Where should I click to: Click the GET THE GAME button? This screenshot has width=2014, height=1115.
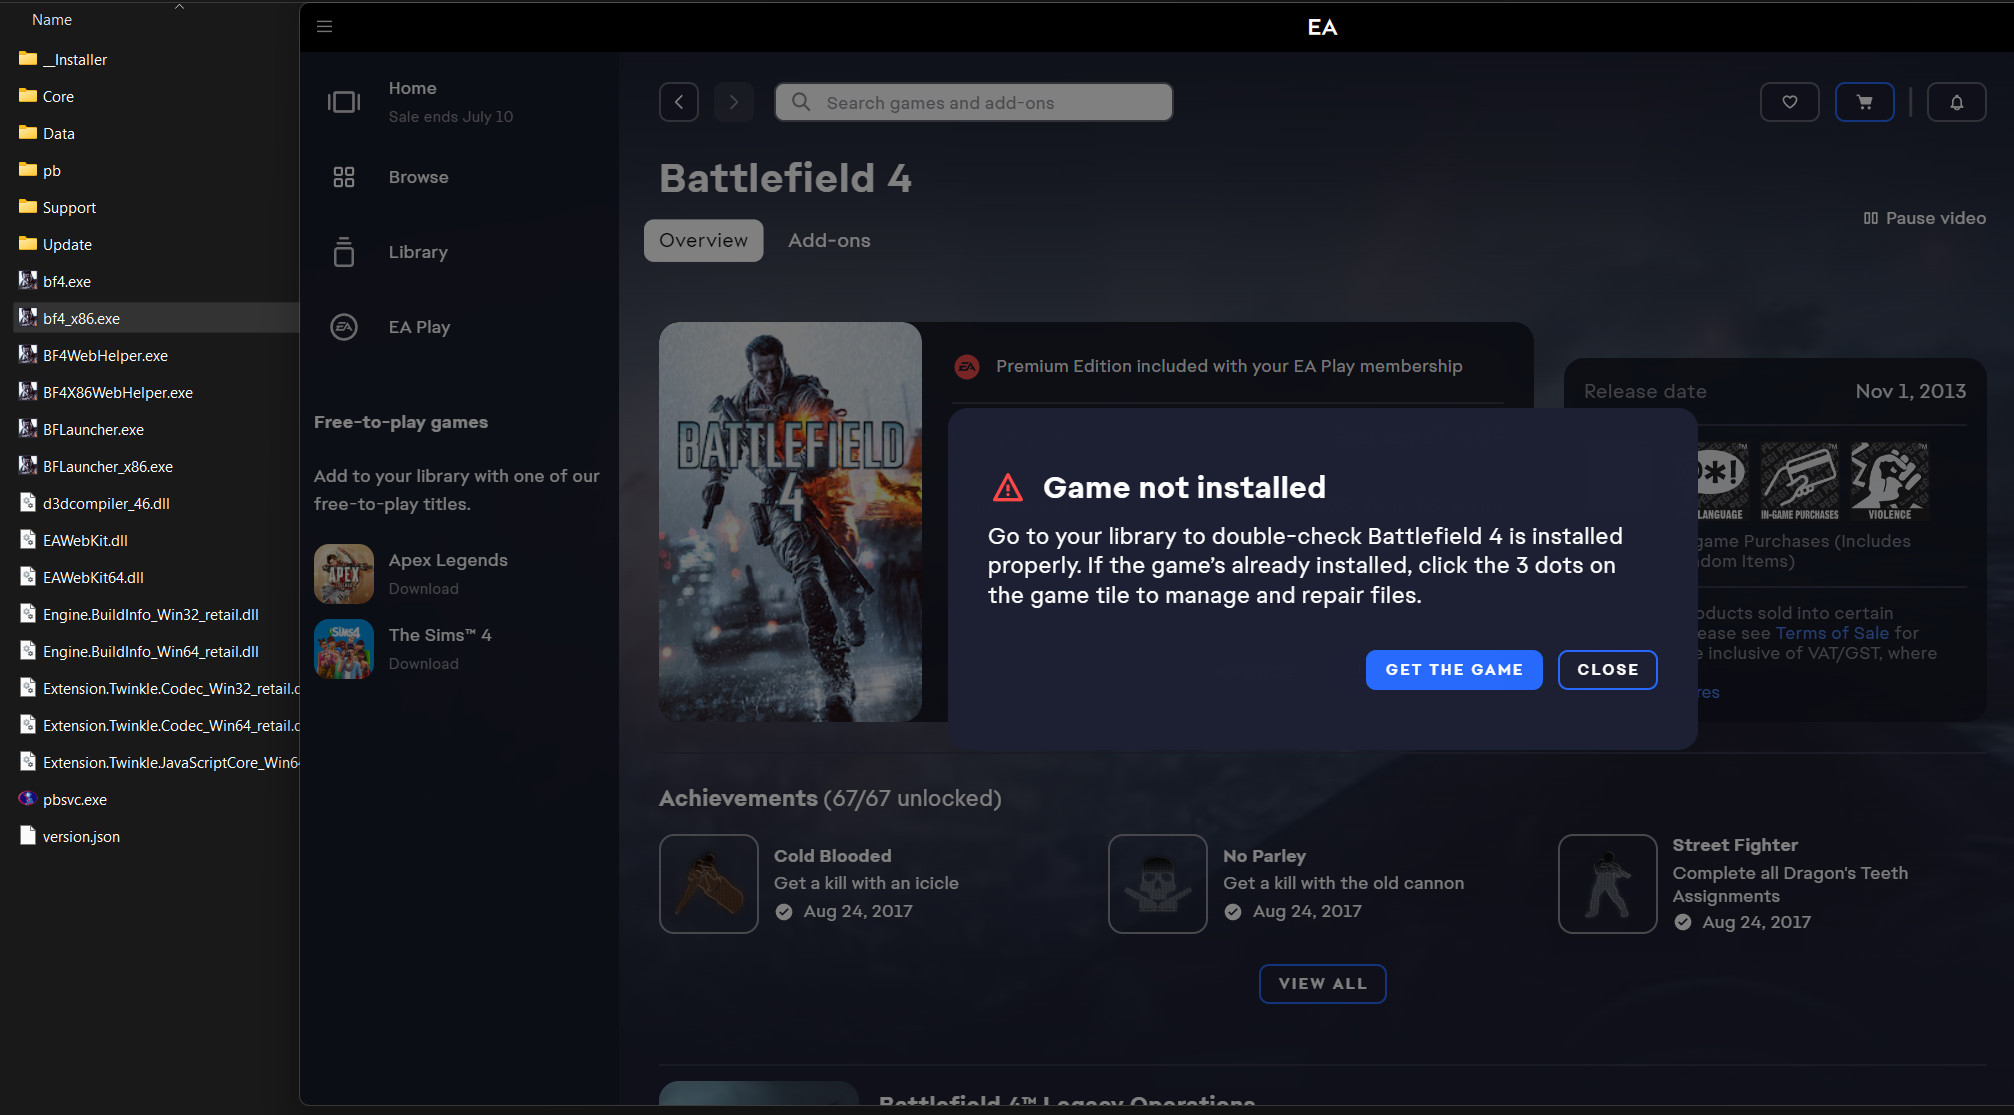[x=1454, y=670]
